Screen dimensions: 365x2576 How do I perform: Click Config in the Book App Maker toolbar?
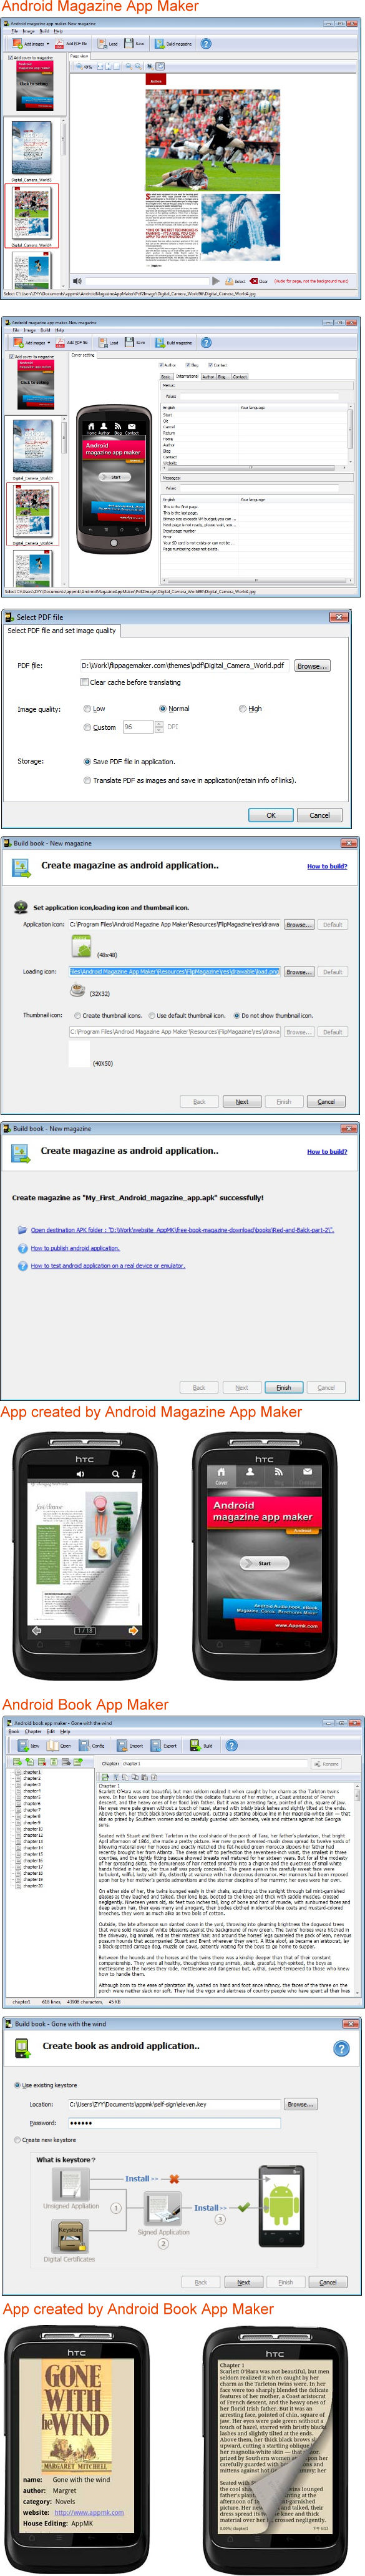[93, 1745]
